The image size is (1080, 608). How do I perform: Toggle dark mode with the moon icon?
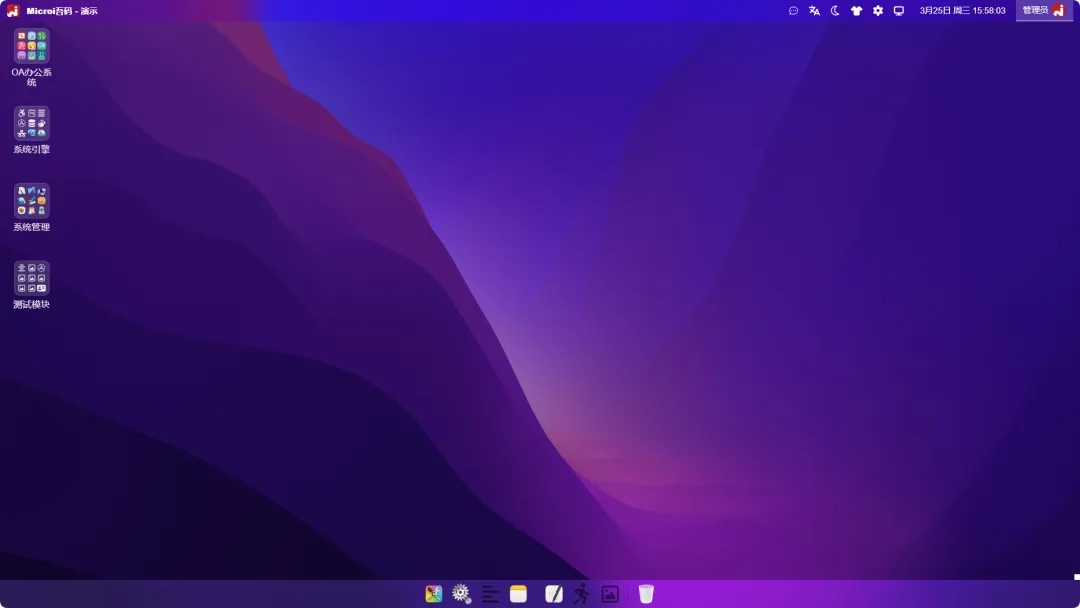click(835, 10)
